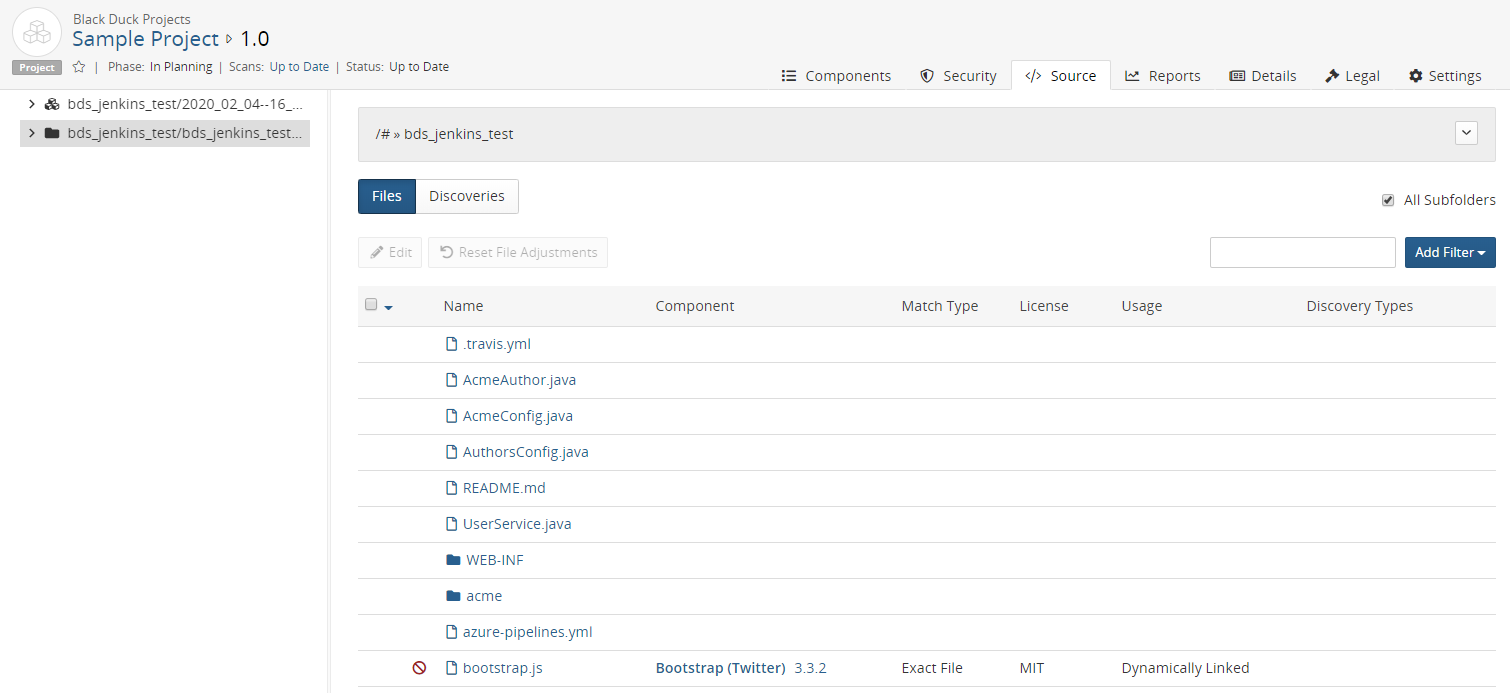Viewport: 1510px width, 693px height.
Task: Click the star favorite icon beside Project badge
Action: click(x=79, y=67)
